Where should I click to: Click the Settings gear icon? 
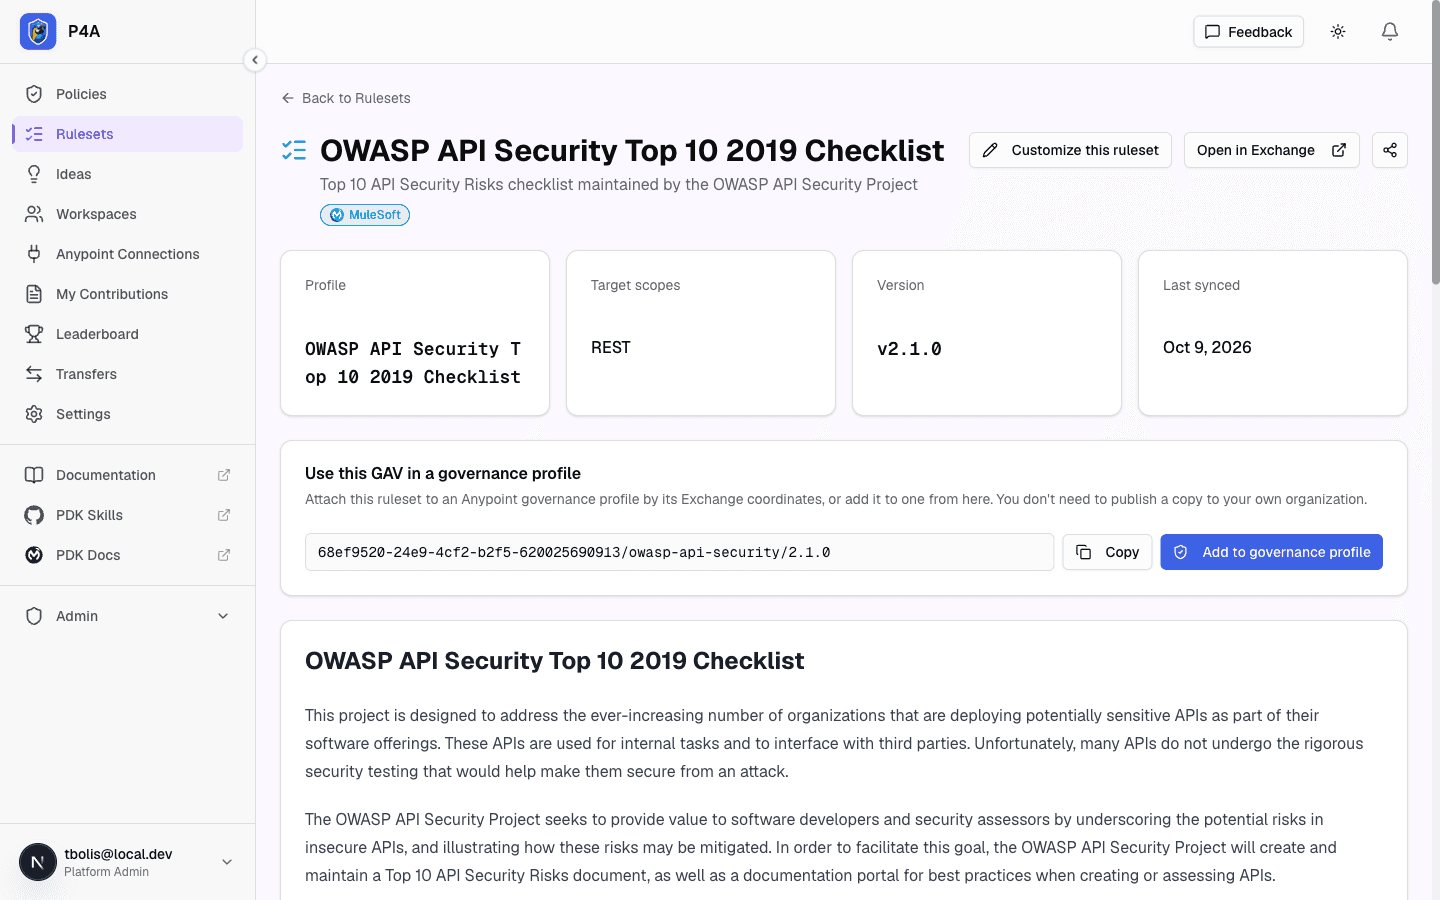[x=34, y=414]
